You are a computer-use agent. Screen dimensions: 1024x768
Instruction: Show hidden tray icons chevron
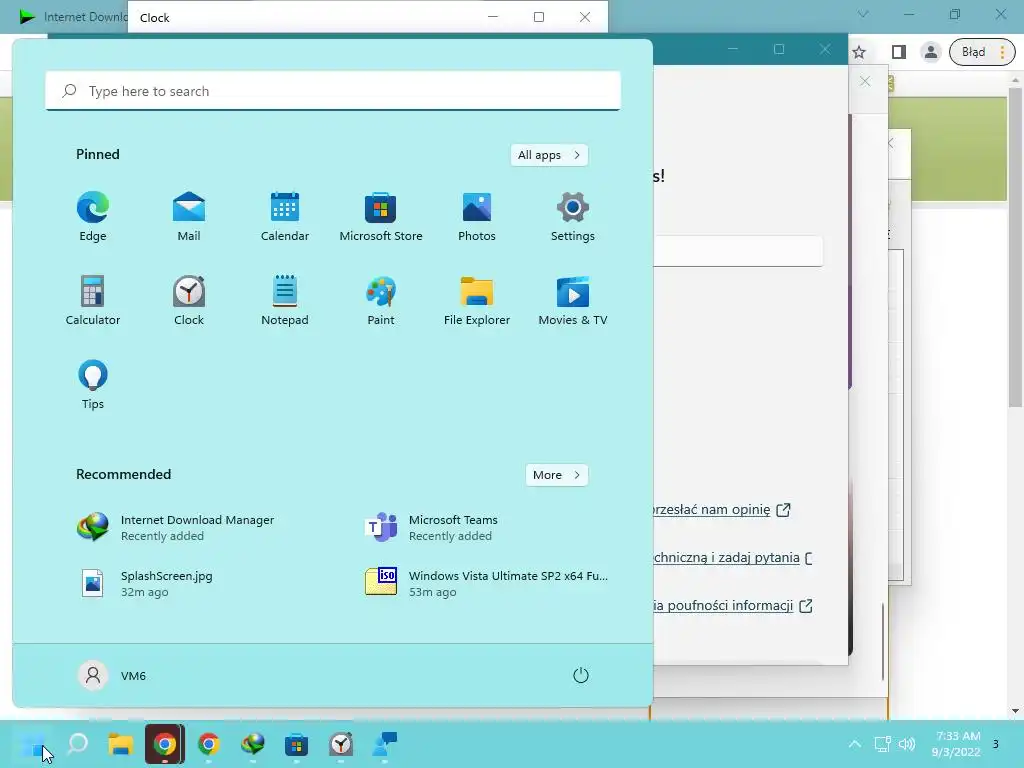click(854, 744)
